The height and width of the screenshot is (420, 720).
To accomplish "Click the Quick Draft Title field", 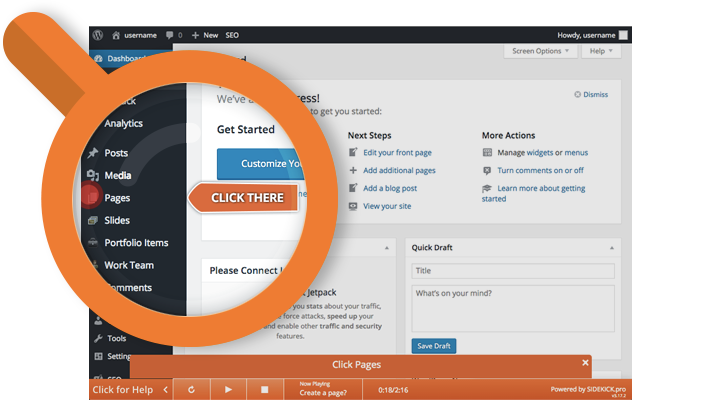I will 512,270.
